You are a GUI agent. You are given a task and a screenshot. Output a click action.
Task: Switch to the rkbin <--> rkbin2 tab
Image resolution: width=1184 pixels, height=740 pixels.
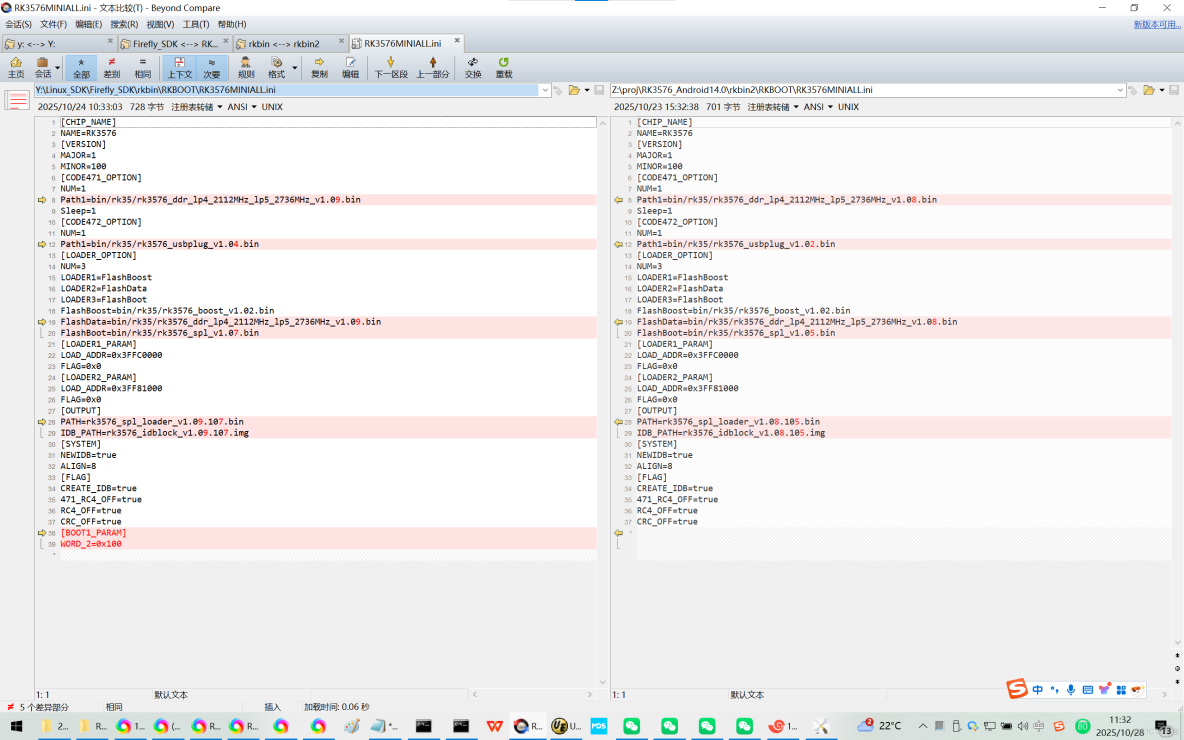pos(284,44)
